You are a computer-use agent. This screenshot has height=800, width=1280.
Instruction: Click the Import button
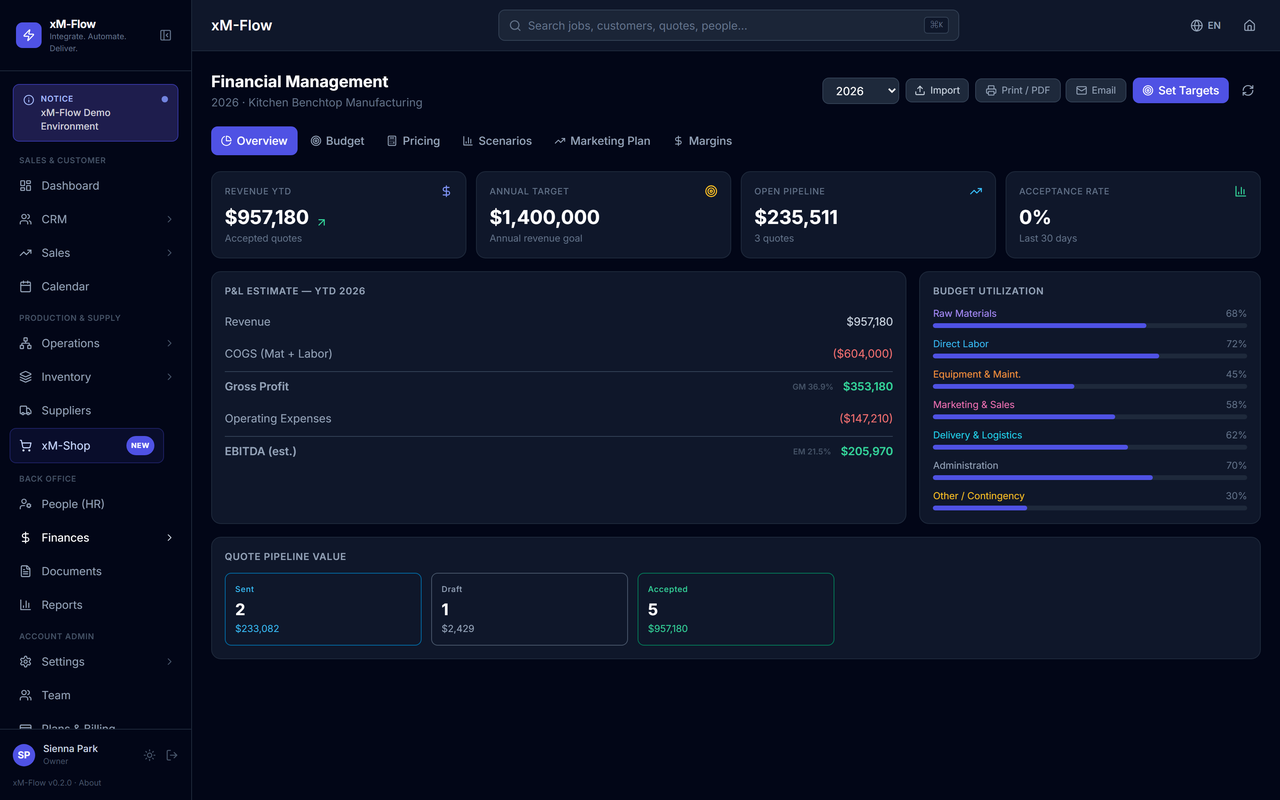point(937,91)
